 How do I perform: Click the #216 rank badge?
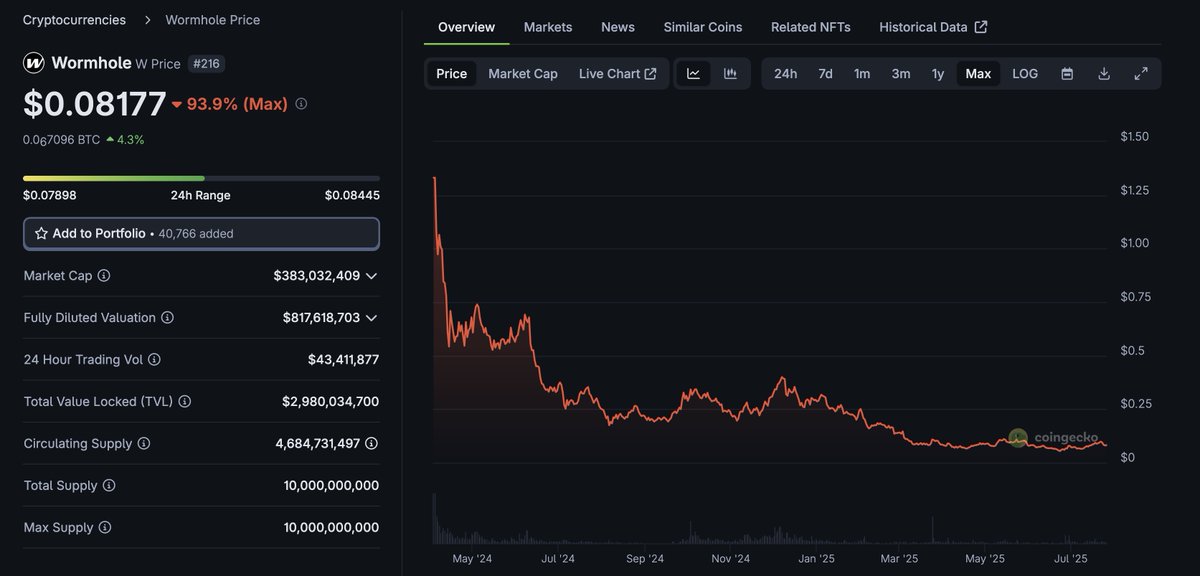(206, 63)
